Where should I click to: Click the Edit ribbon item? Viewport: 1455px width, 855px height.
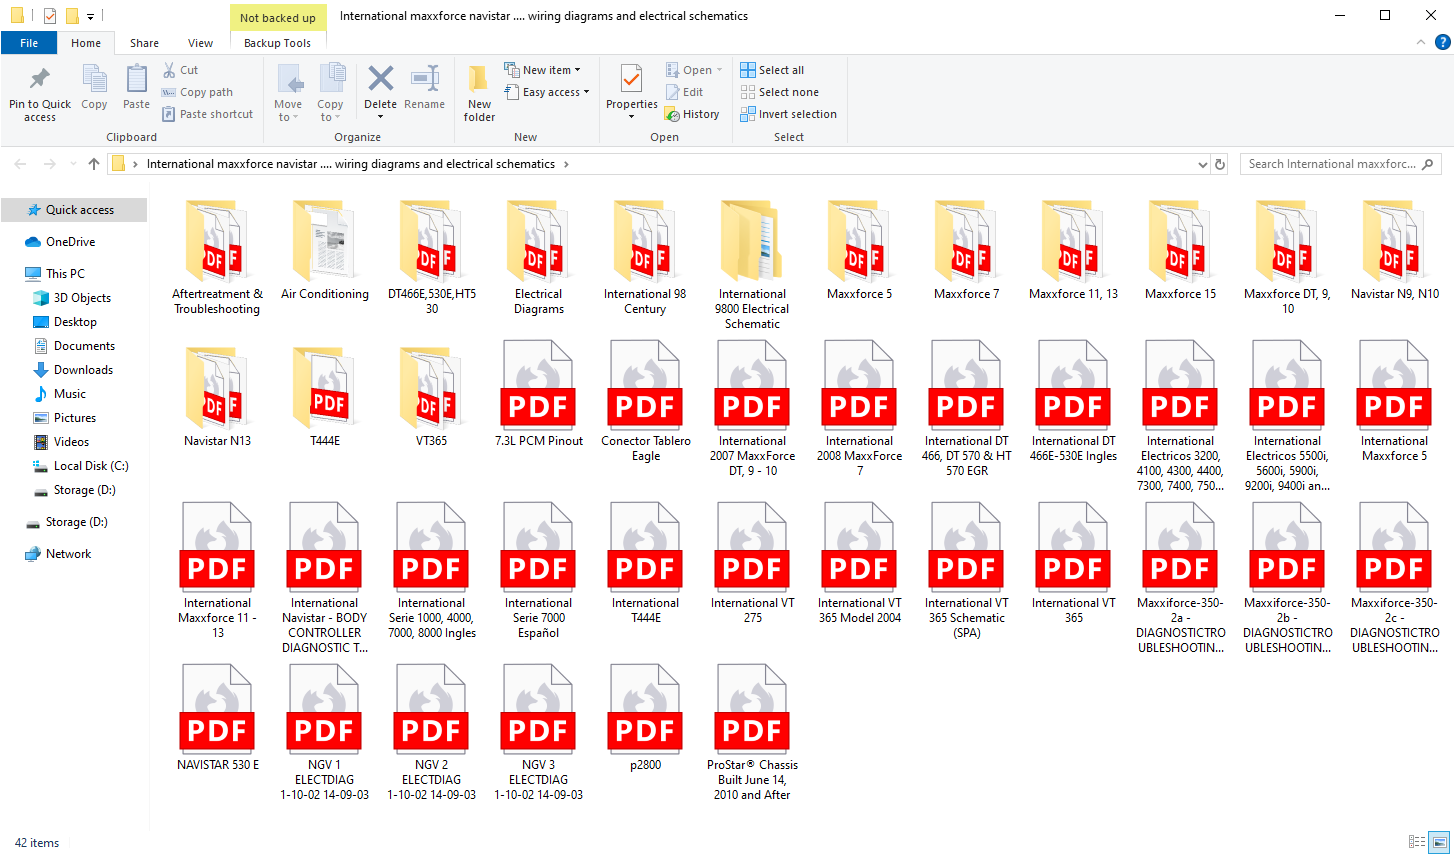pyautogui.click(x=685, y=92)
